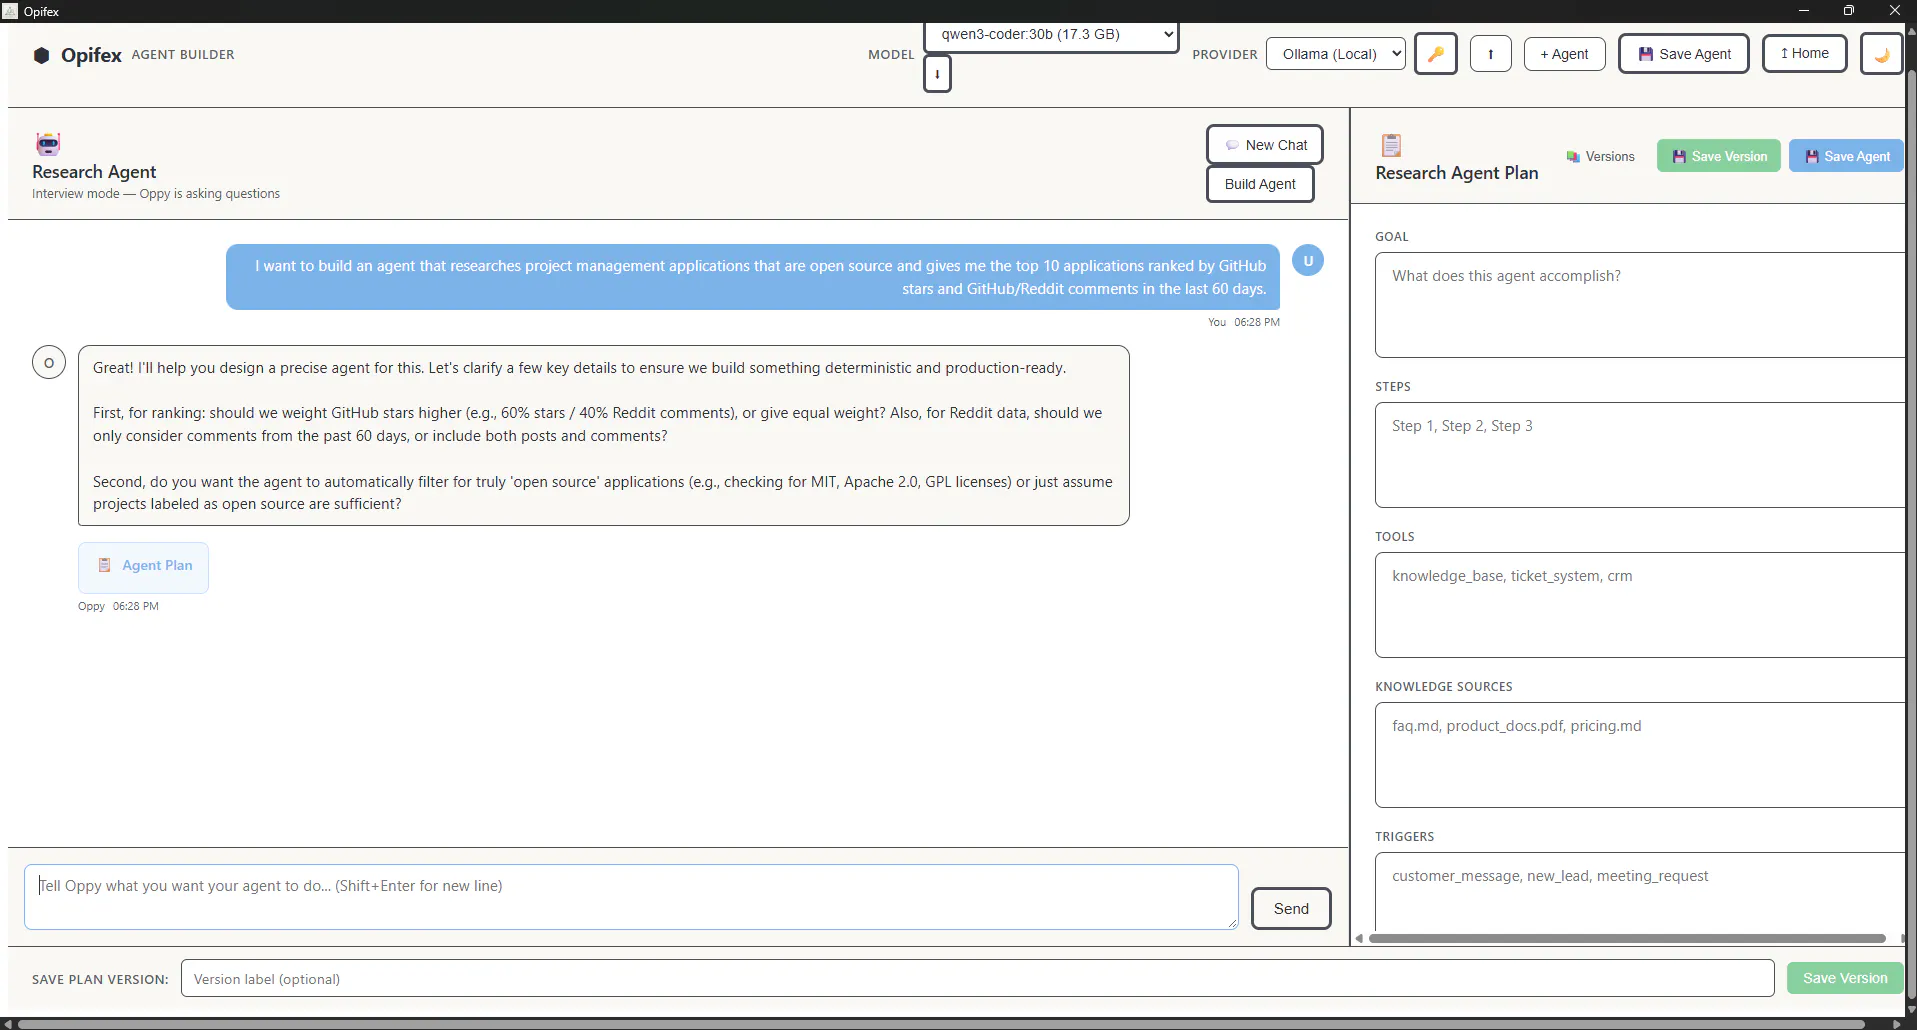Viewport: 1917px width, 1030px height.
Task: Click green Save Version in the plan header
Action: pyautogui.click(x=1718, y=157)
